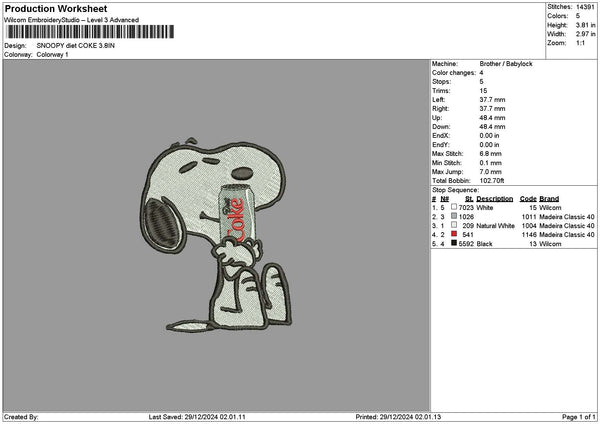
Task: Click the Max Jump value 7.0 mm
Action: click(x=491, y=172)
